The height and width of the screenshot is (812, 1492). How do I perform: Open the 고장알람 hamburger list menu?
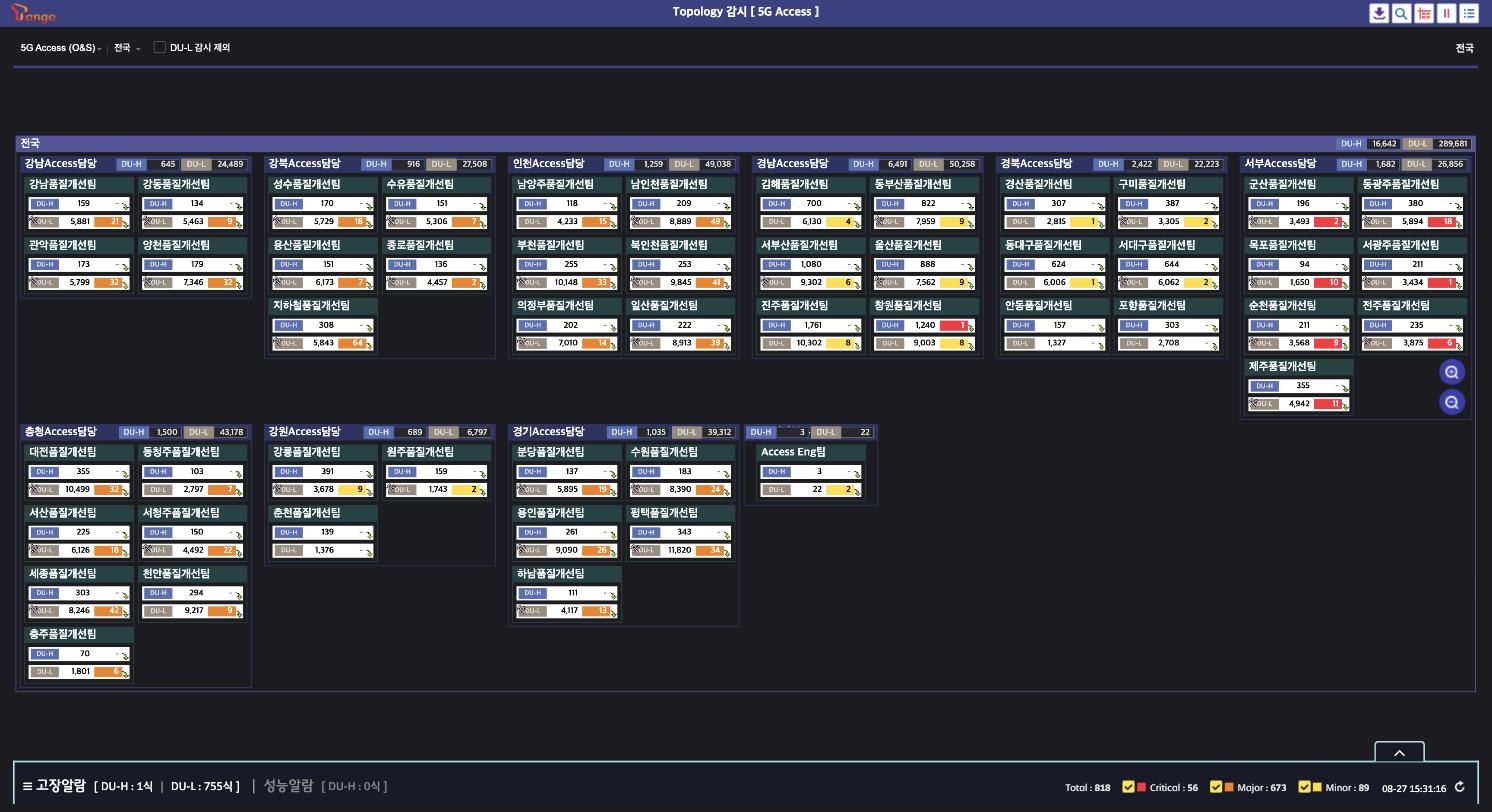point(27,786)
